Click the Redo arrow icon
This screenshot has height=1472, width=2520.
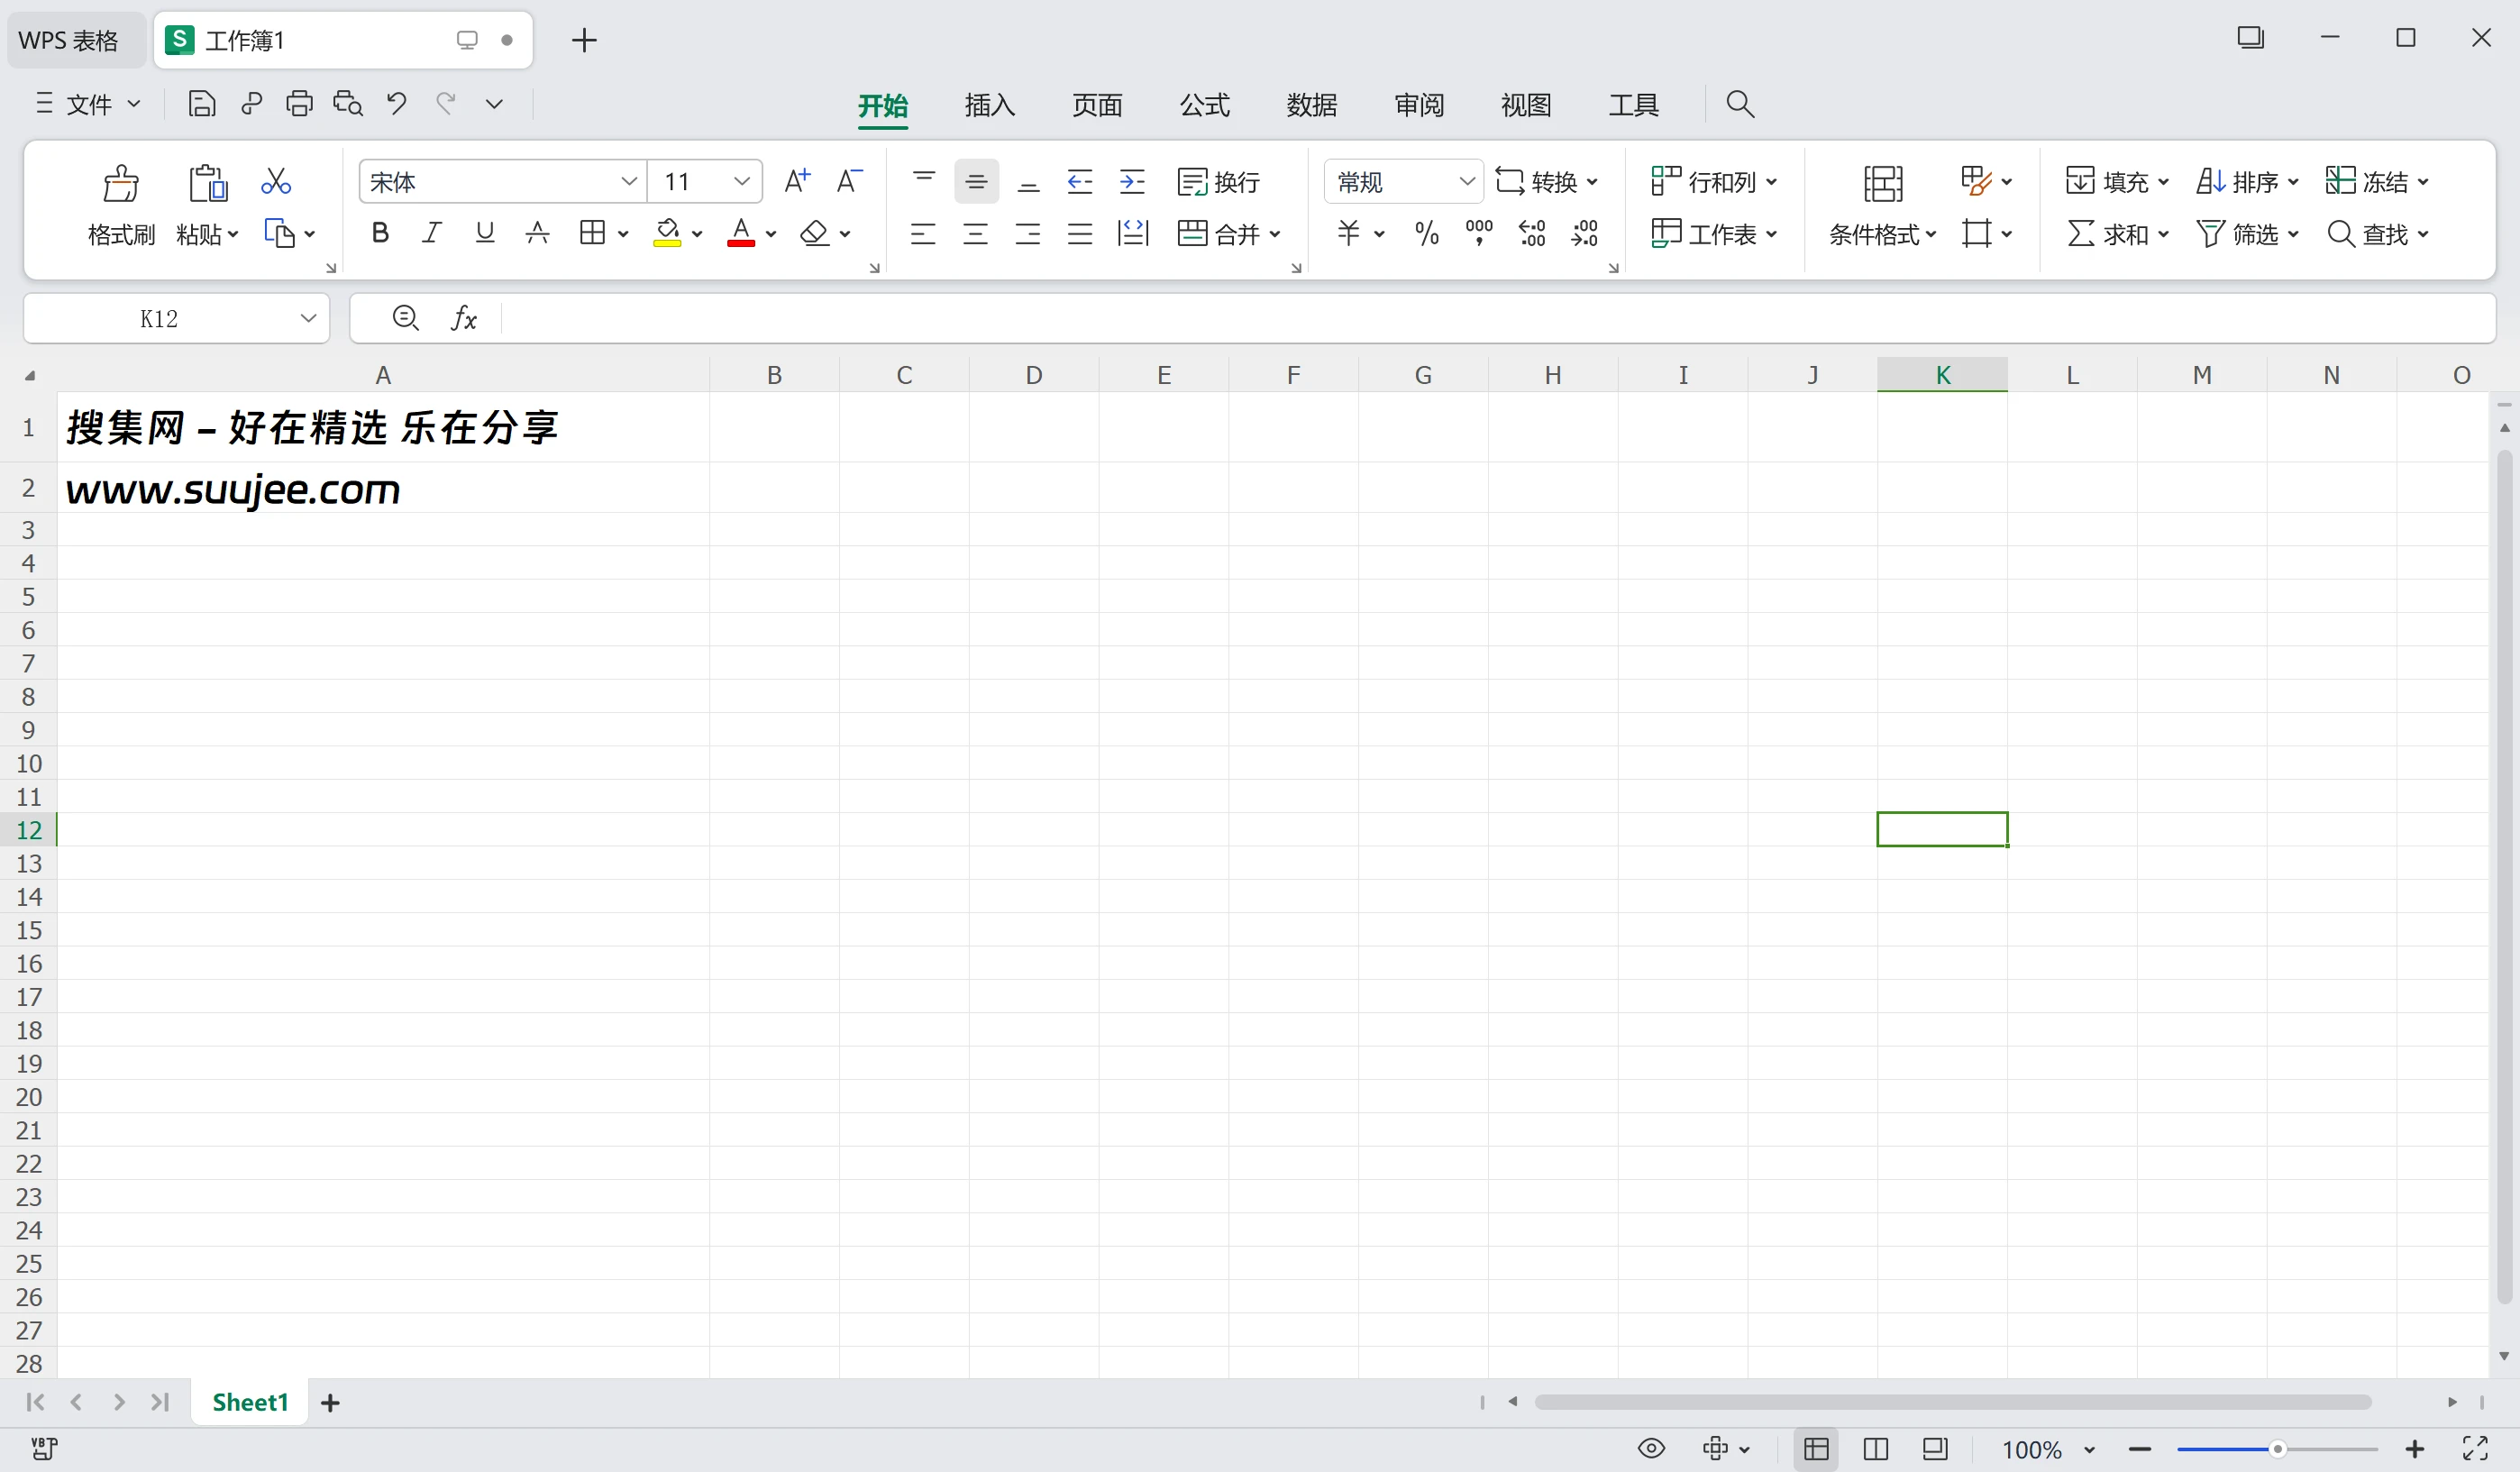click(445, 104)
